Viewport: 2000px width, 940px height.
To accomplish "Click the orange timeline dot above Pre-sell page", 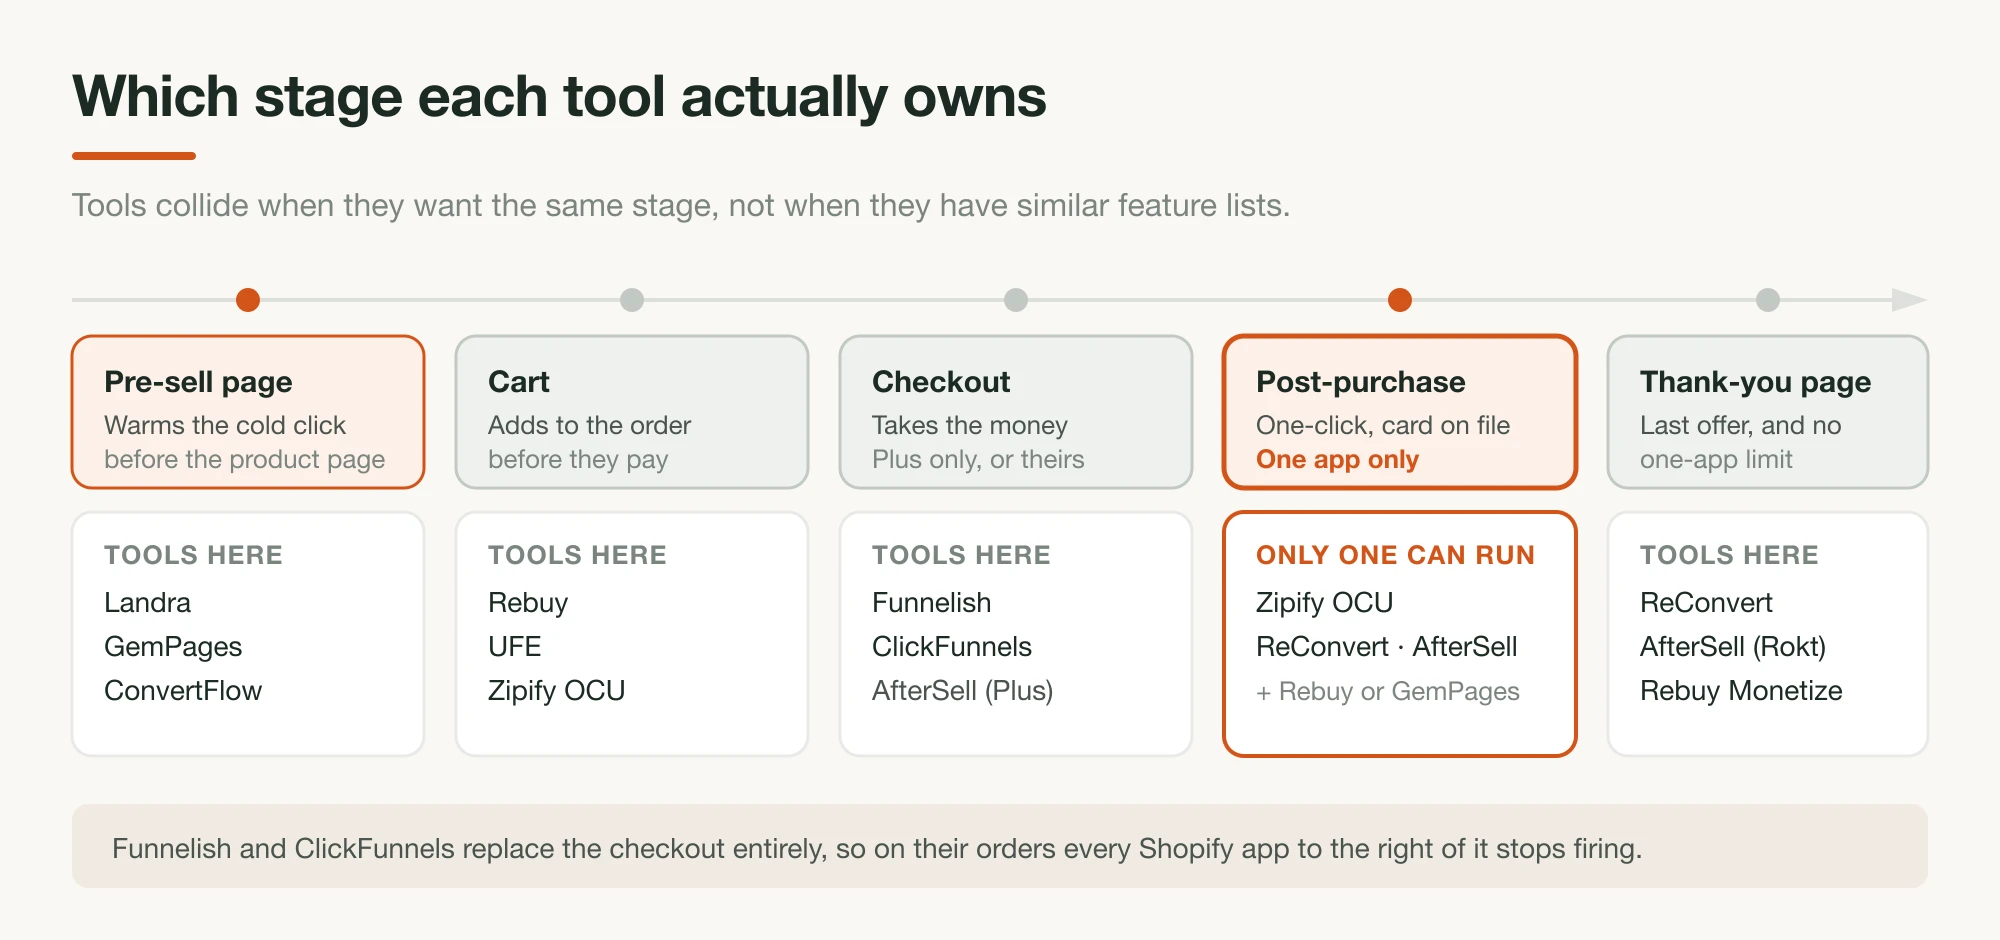I will pyautogui.click(x=248, y=300).
